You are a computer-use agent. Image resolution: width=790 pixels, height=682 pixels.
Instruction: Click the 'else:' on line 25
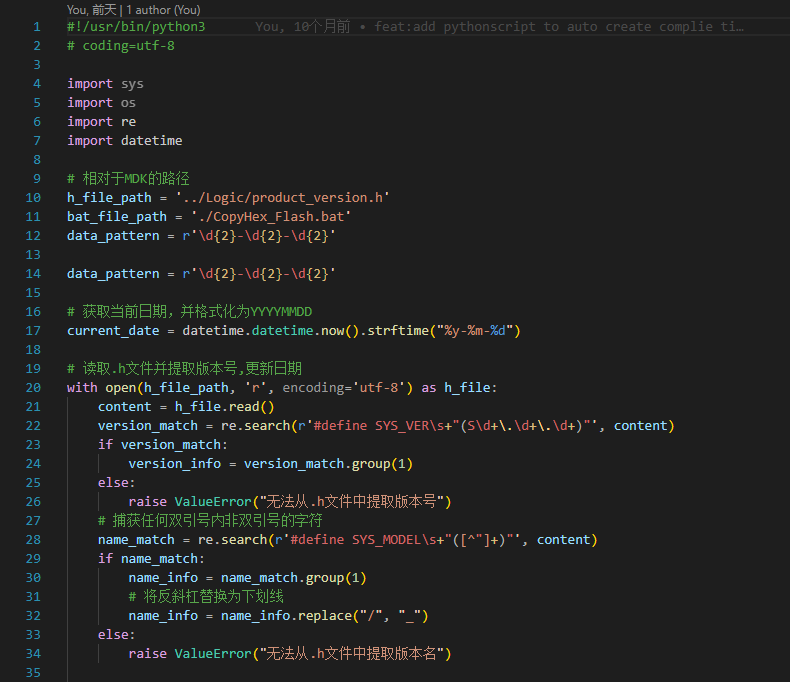116,483
